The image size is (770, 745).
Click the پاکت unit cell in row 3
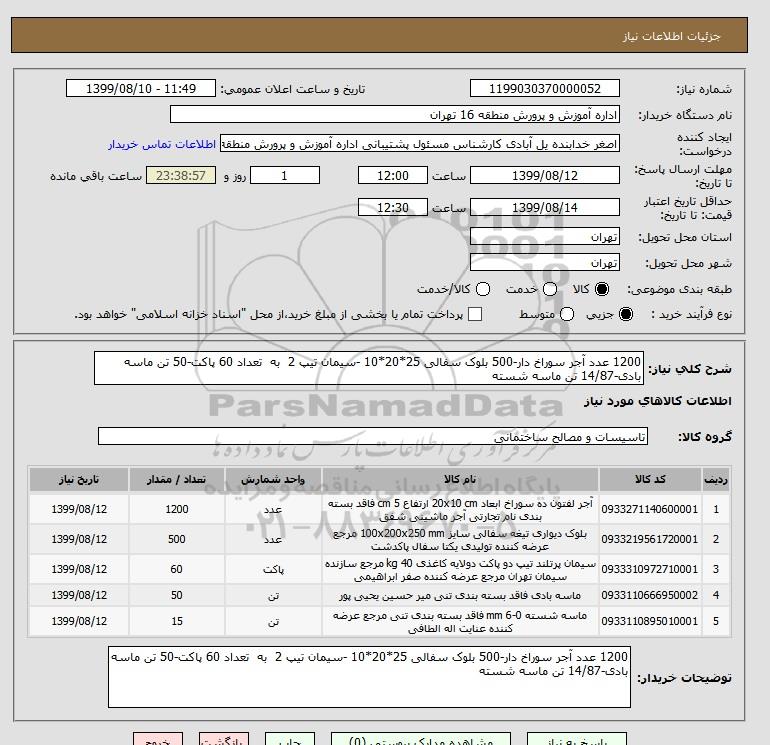tap(273, 570)
